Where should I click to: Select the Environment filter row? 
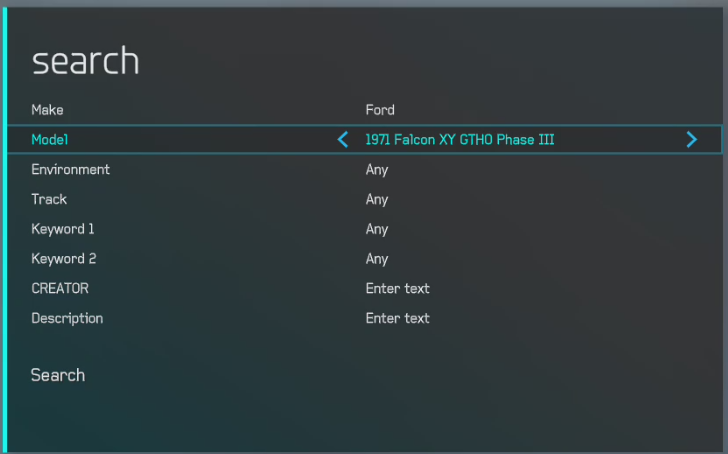point(364,169)
